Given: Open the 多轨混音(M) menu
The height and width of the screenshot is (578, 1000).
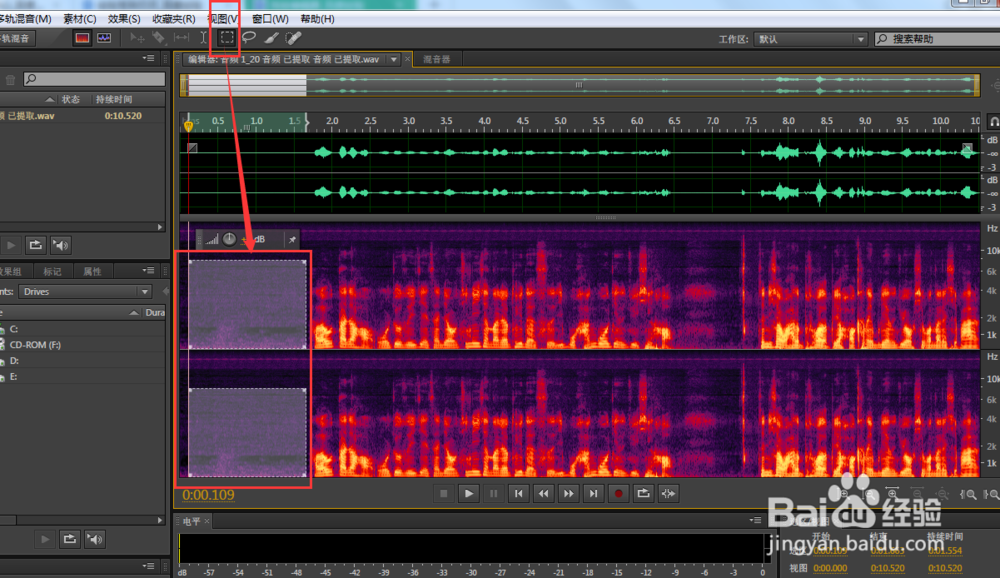Looking at the screenshot, I should click(26, 19).
